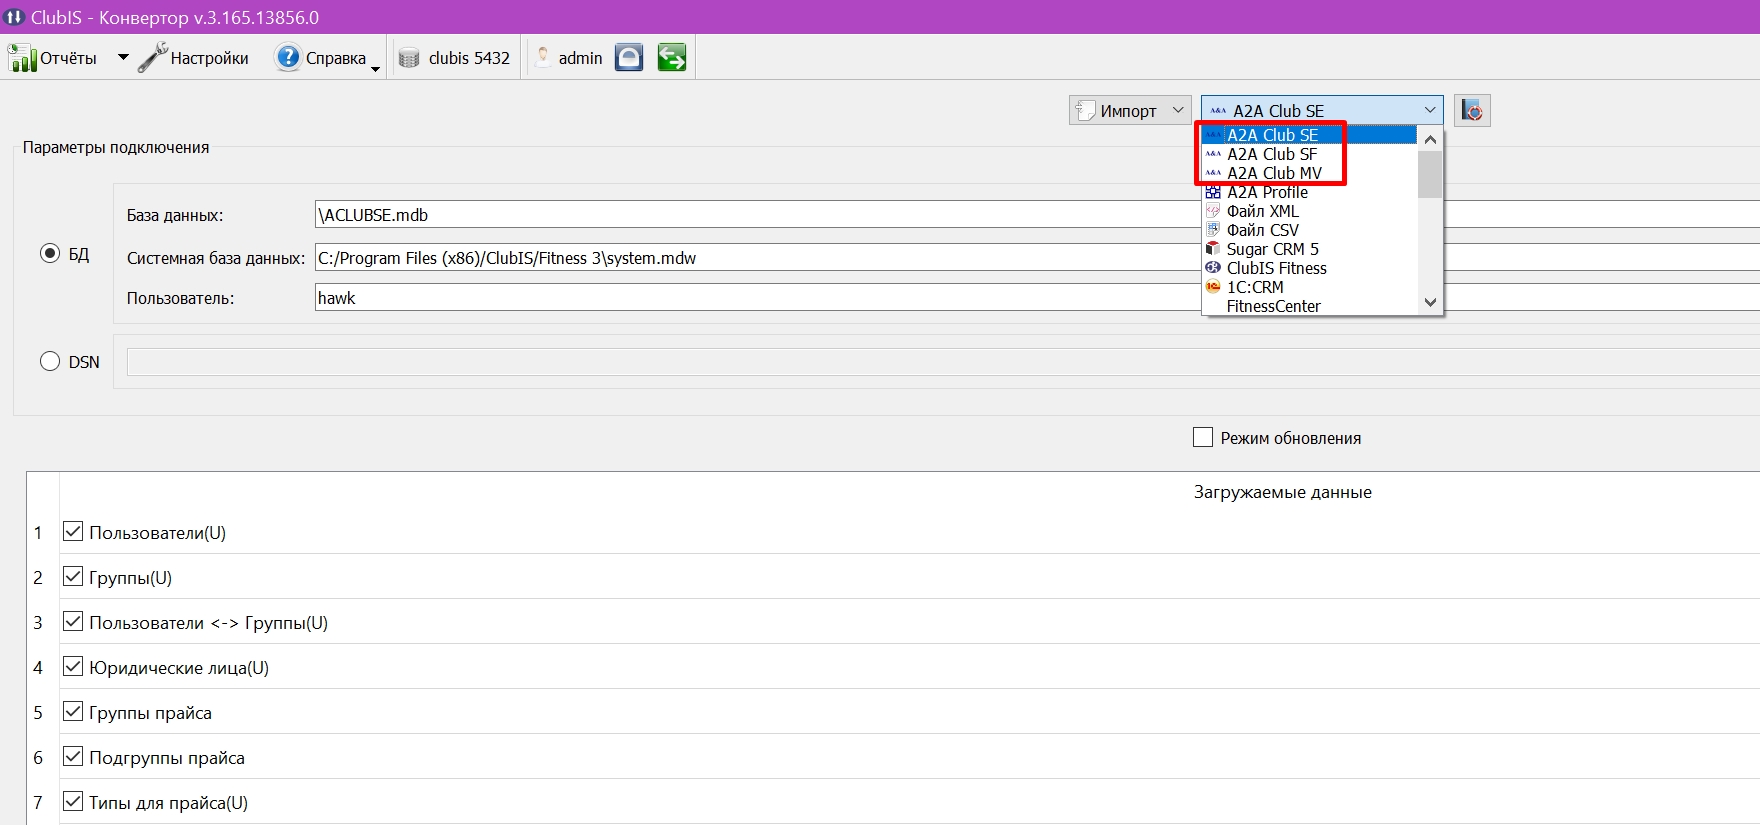Uncheck the Группы прайса checkbox
The height and width of the screenshot is (825, 1760).
[x=73, y=711]
